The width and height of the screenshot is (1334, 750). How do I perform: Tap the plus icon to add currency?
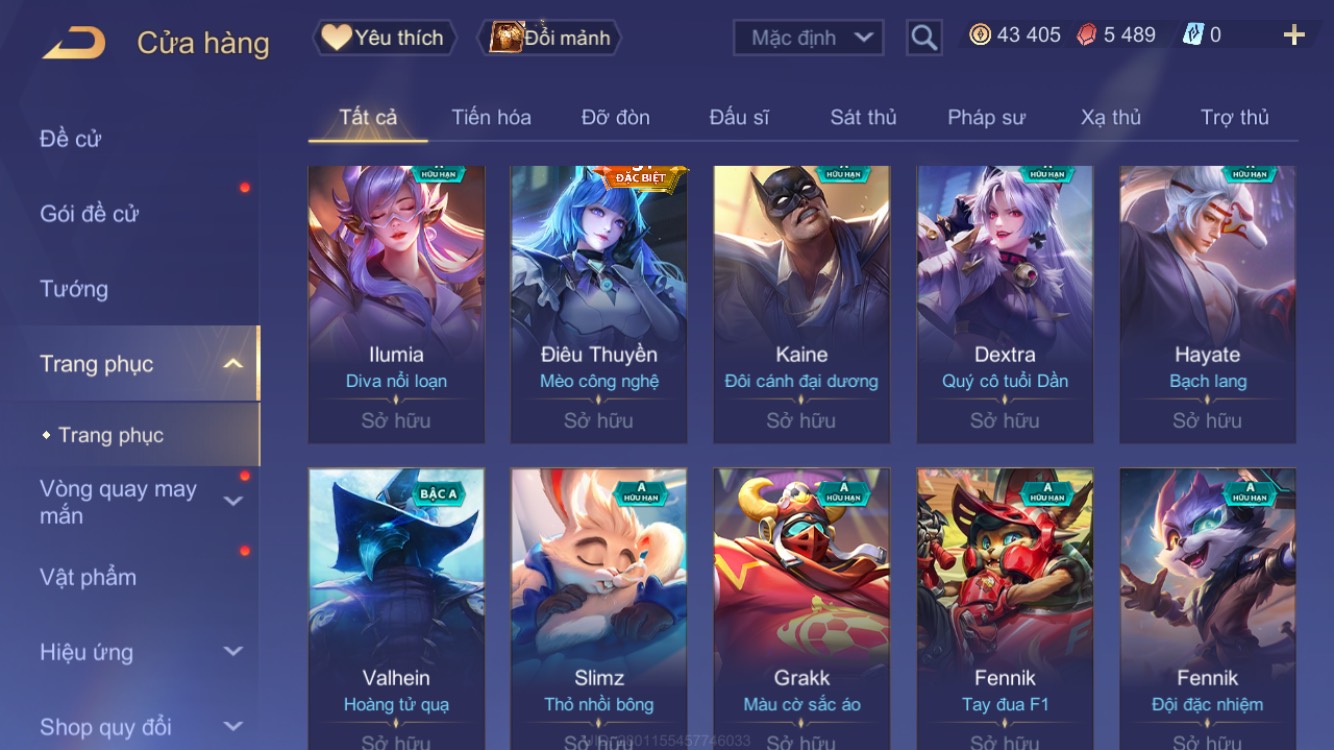(x=1294, y=36)
